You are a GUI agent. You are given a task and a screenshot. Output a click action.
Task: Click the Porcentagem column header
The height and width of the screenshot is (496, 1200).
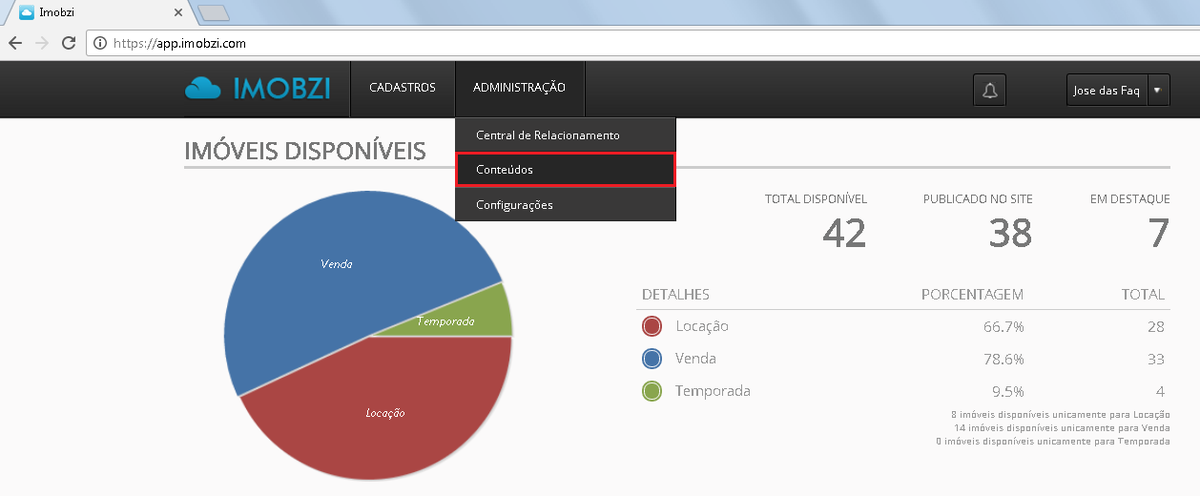[x=972, y=295]
